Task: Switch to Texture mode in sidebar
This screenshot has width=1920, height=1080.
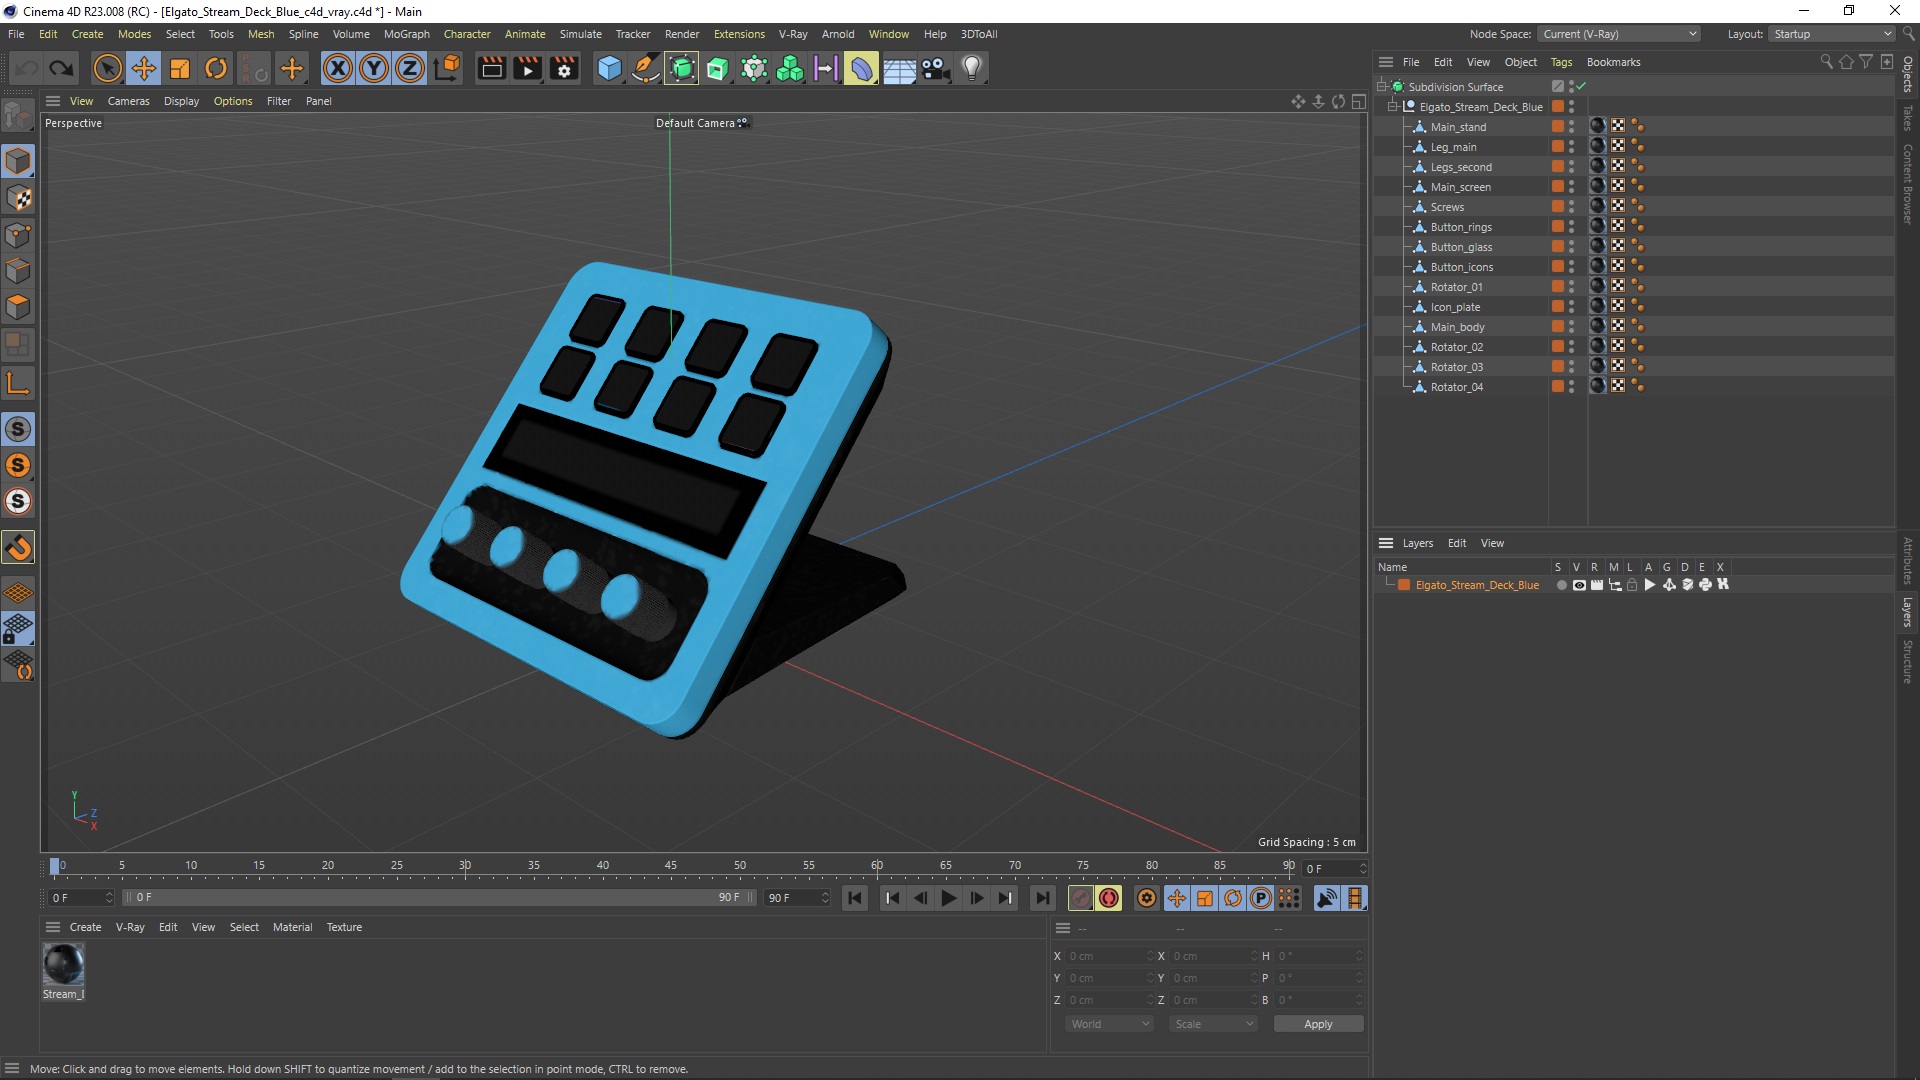Action: [x=18, y=198]
